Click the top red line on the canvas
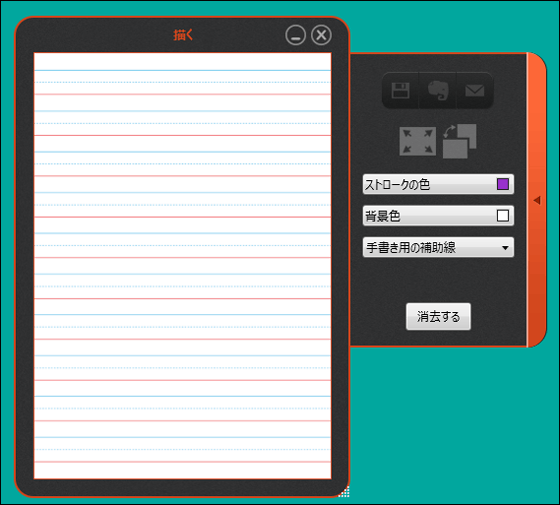The image size is (560, 505). point(182,94)
